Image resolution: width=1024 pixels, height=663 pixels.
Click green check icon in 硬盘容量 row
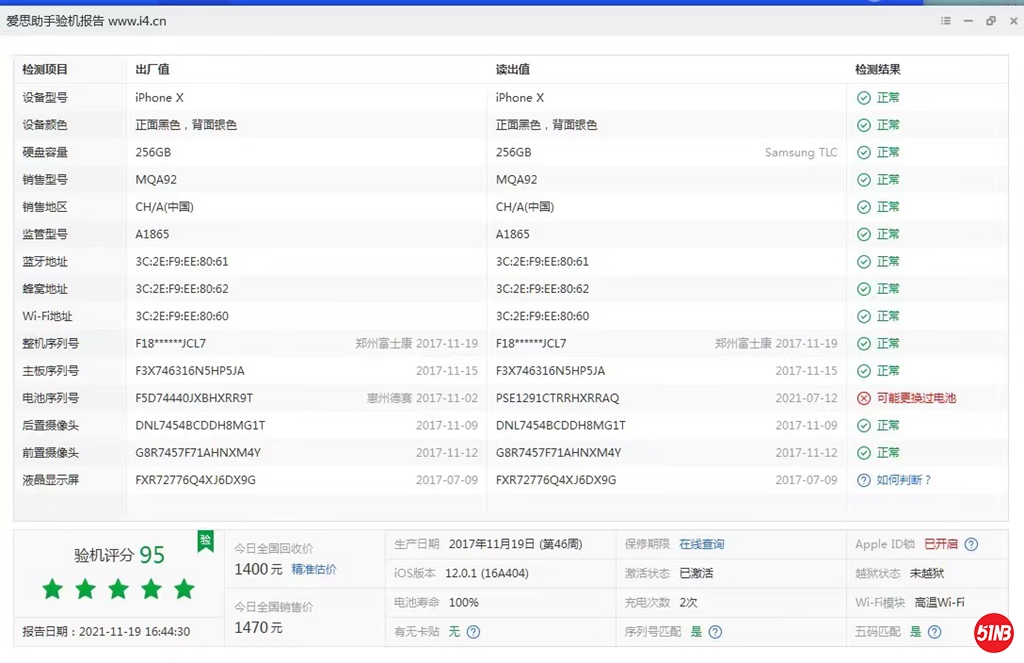pos(864,153)
